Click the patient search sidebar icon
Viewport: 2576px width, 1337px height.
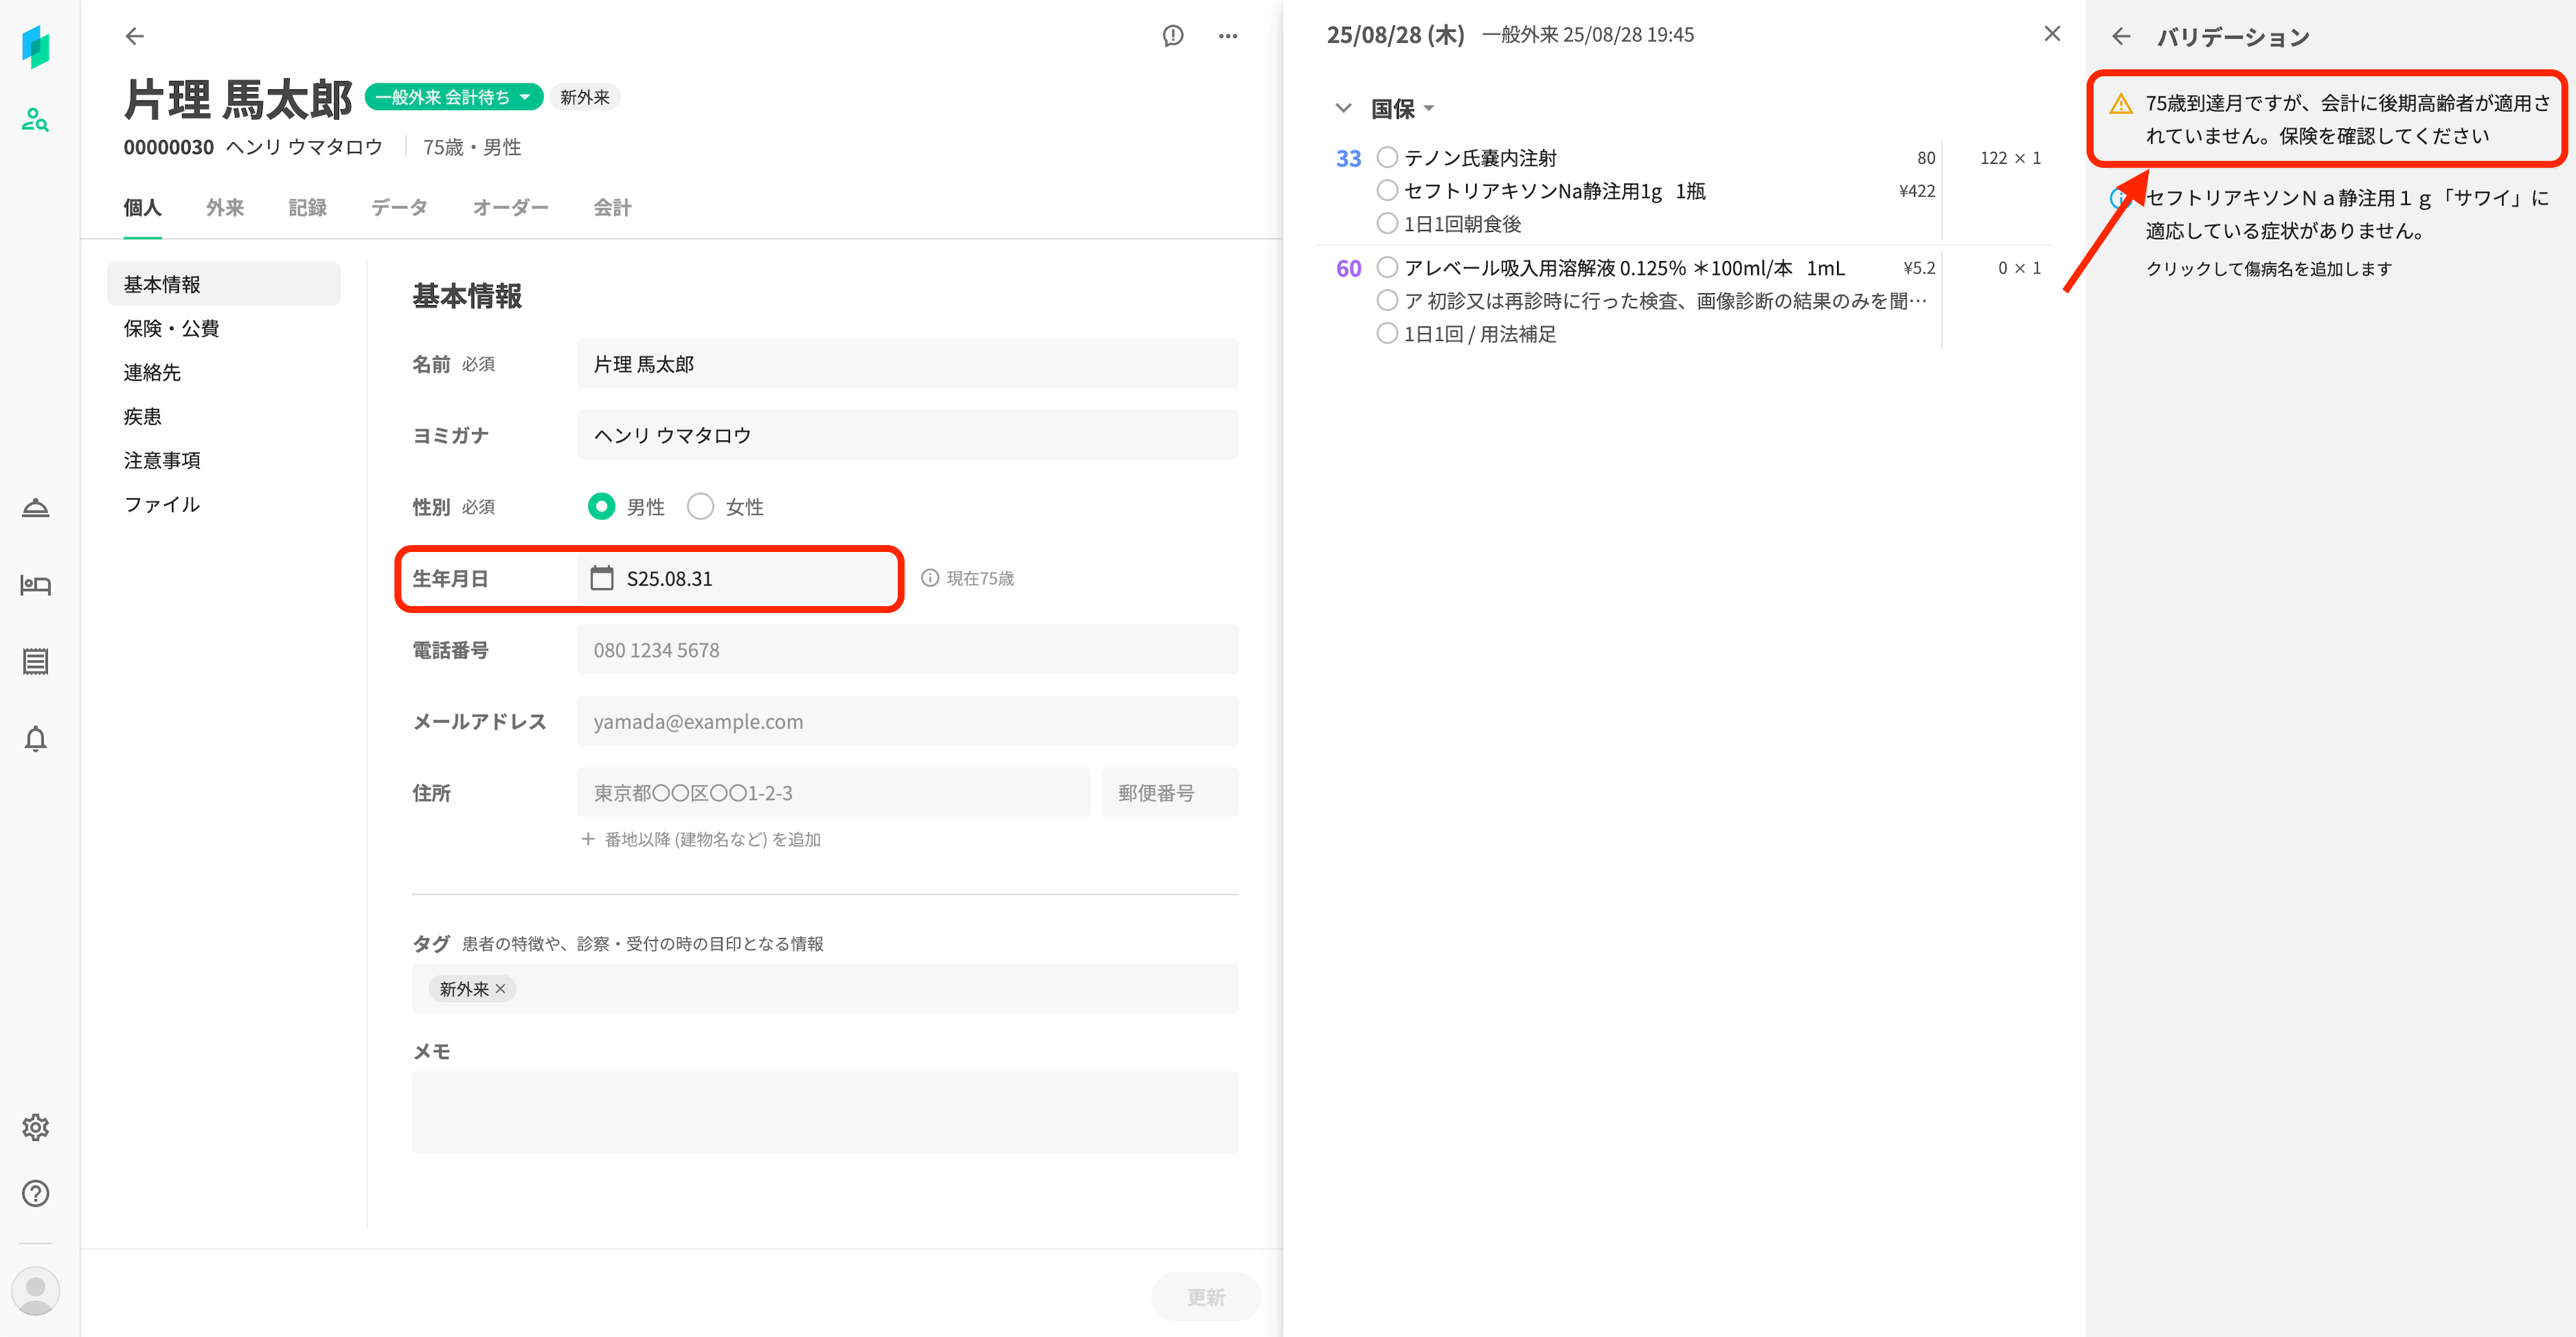35,120
